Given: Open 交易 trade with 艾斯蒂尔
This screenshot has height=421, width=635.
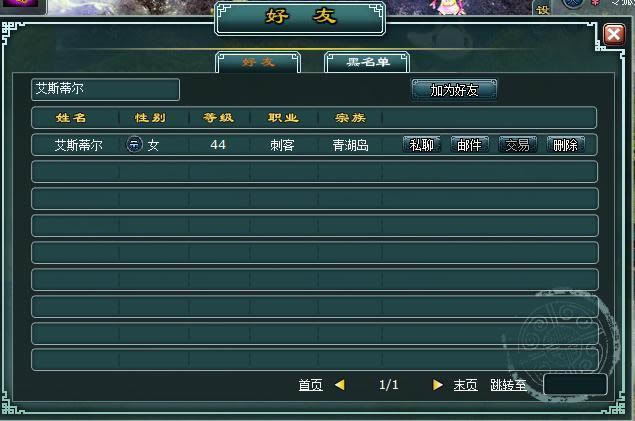Looking at the screenshot, I should point(518,145).
